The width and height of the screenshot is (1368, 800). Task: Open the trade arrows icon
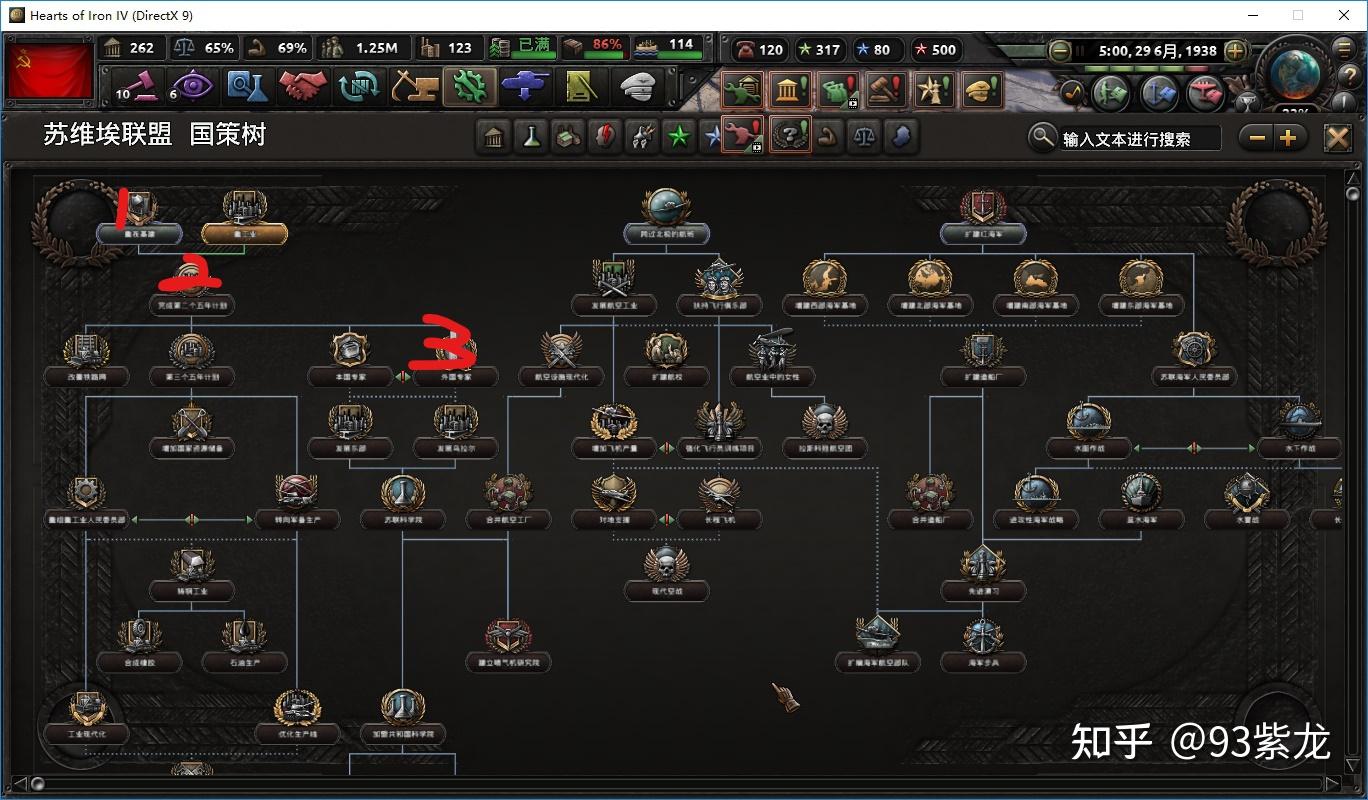[358, 87]
